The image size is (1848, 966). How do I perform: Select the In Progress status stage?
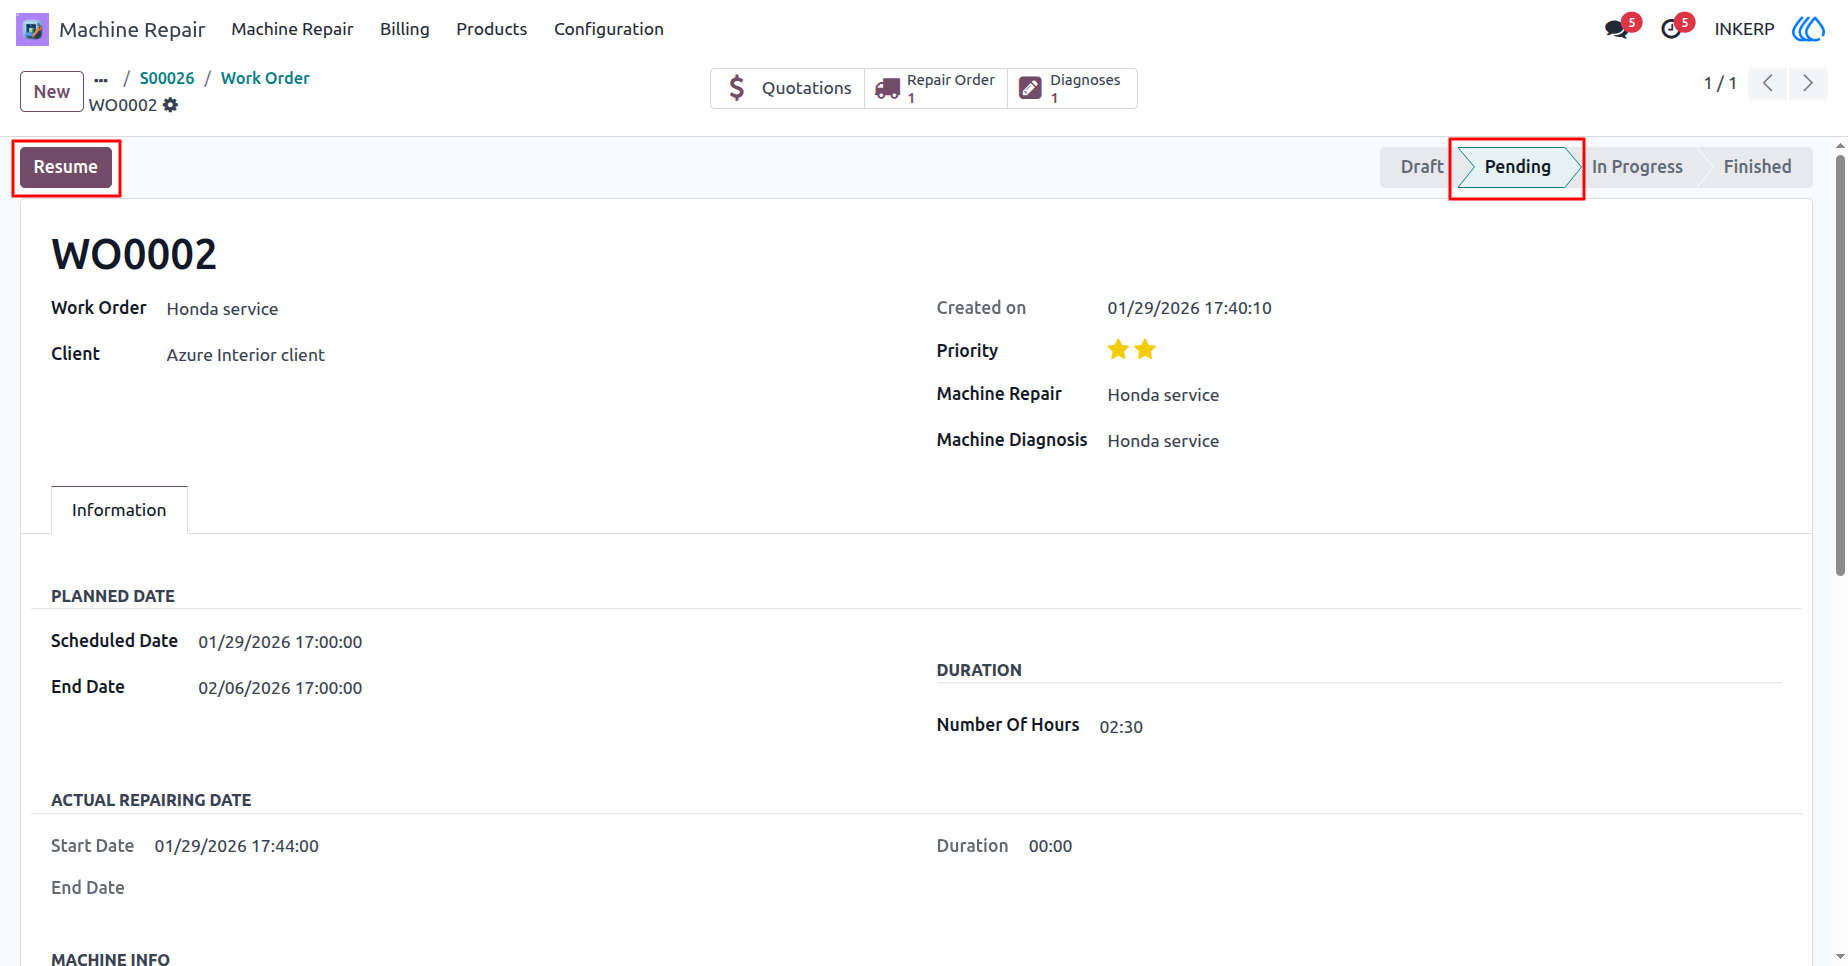1637,167
